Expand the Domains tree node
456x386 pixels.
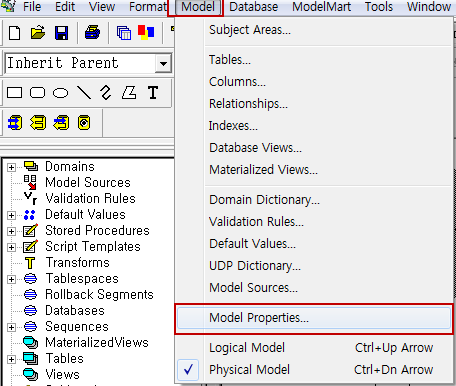click(11, 167)
